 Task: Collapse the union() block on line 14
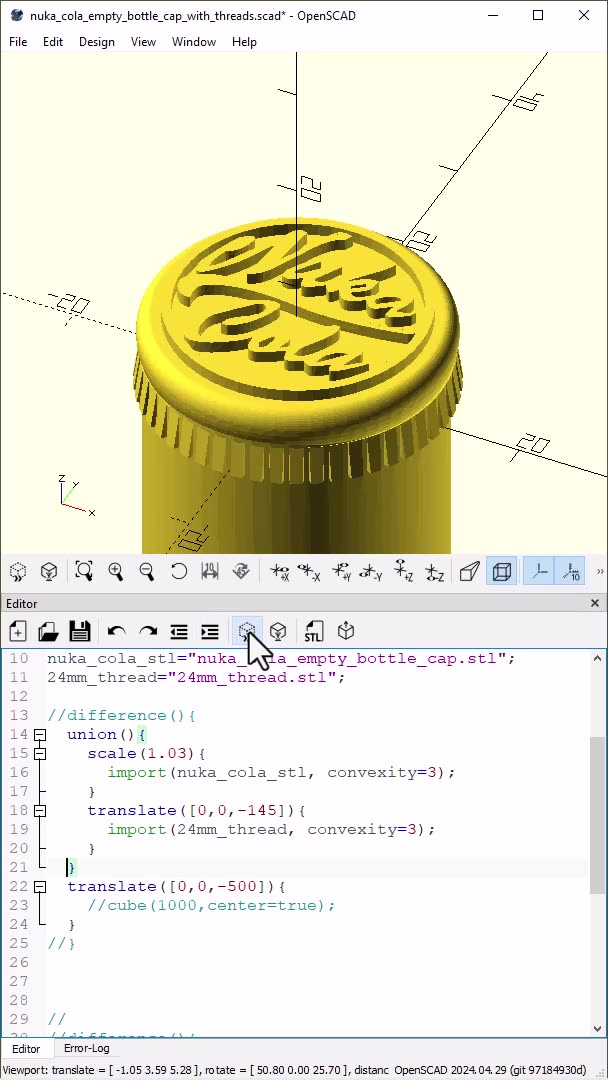tap(40, 735)
